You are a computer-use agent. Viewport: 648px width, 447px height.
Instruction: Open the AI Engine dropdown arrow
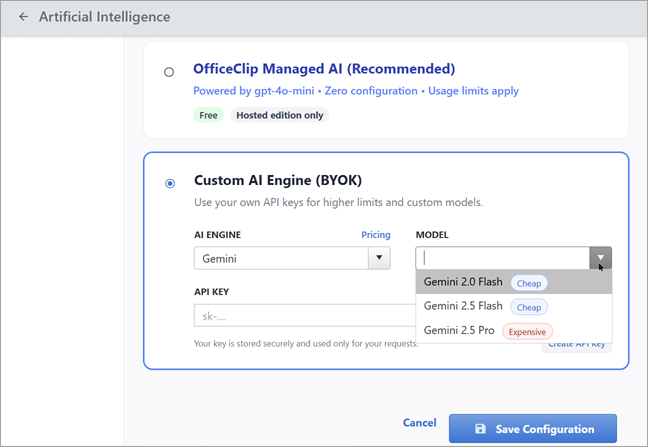coord(379,258)
